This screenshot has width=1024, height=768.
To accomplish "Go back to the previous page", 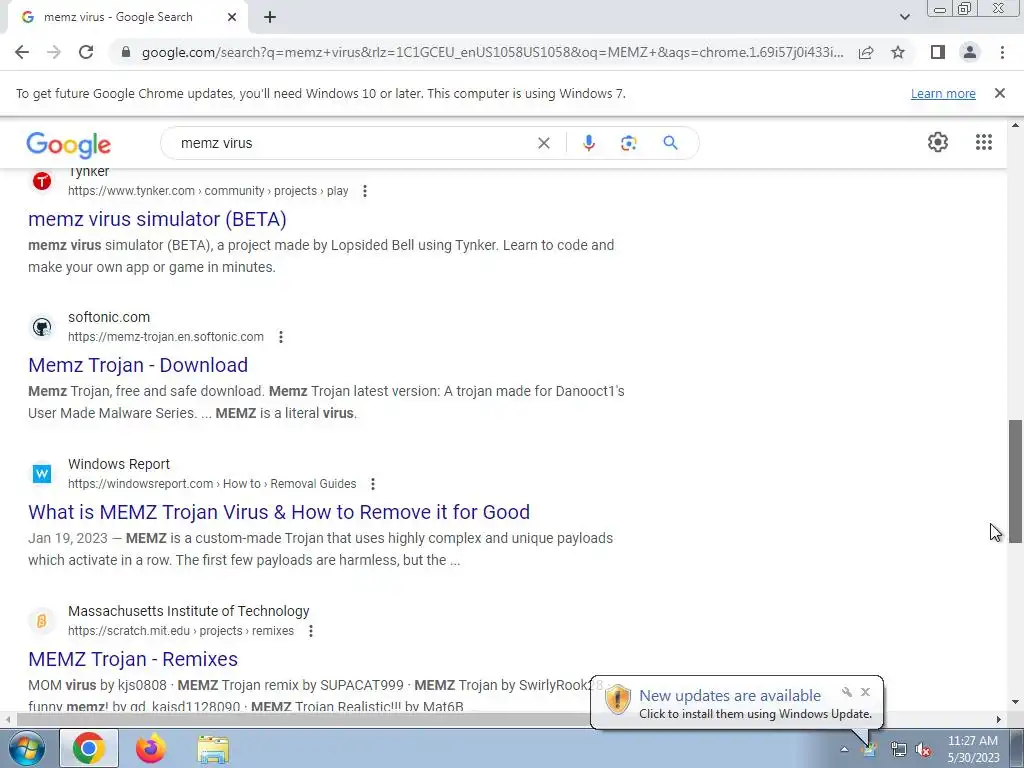I will (22, 52).
